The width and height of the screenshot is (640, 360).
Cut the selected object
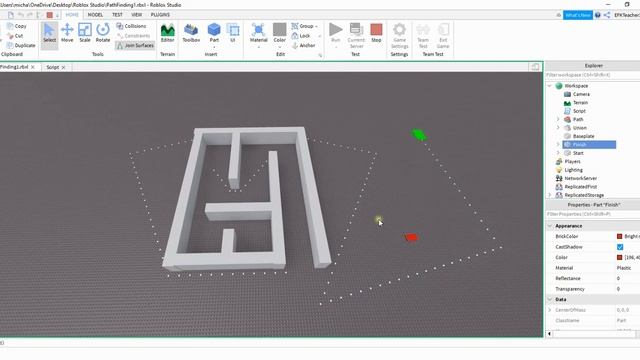tap(15, 36)
